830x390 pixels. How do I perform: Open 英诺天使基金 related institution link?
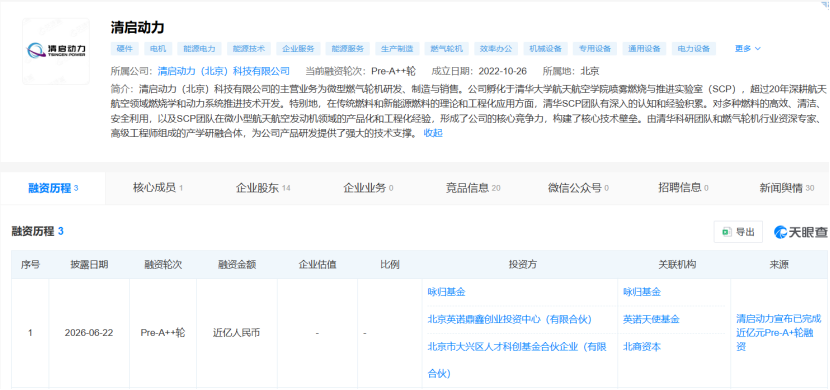click(x=651, y=319)
